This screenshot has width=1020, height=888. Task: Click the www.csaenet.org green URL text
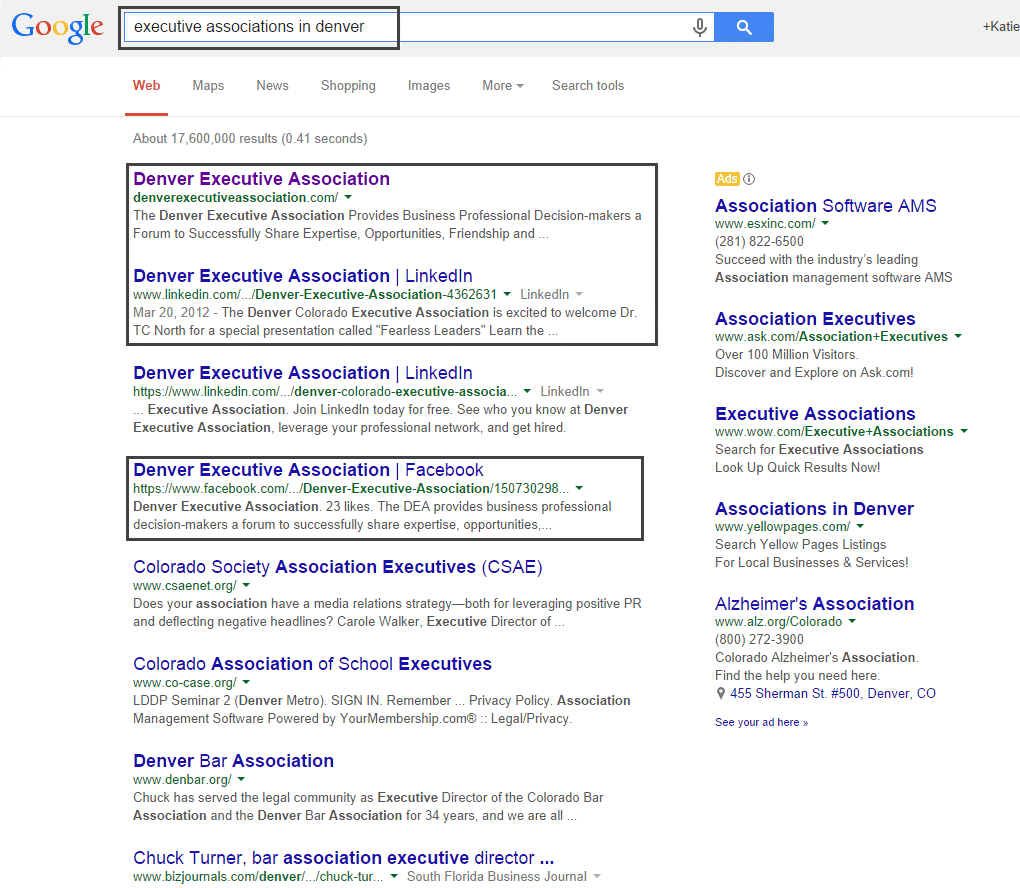[x=185, y=585]
